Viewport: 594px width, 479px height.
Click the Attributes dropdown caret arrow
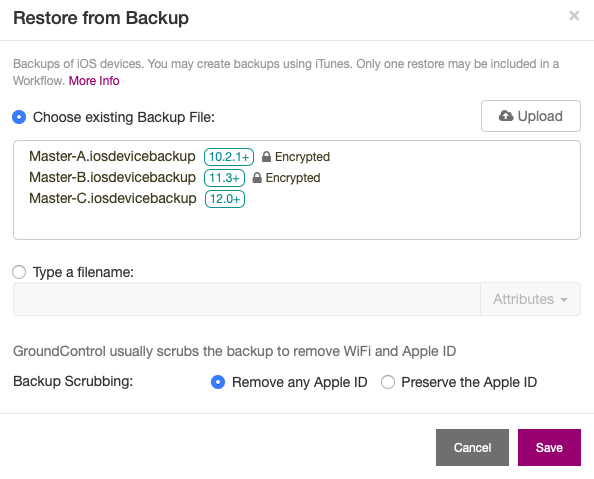click(x=564, y=300)
